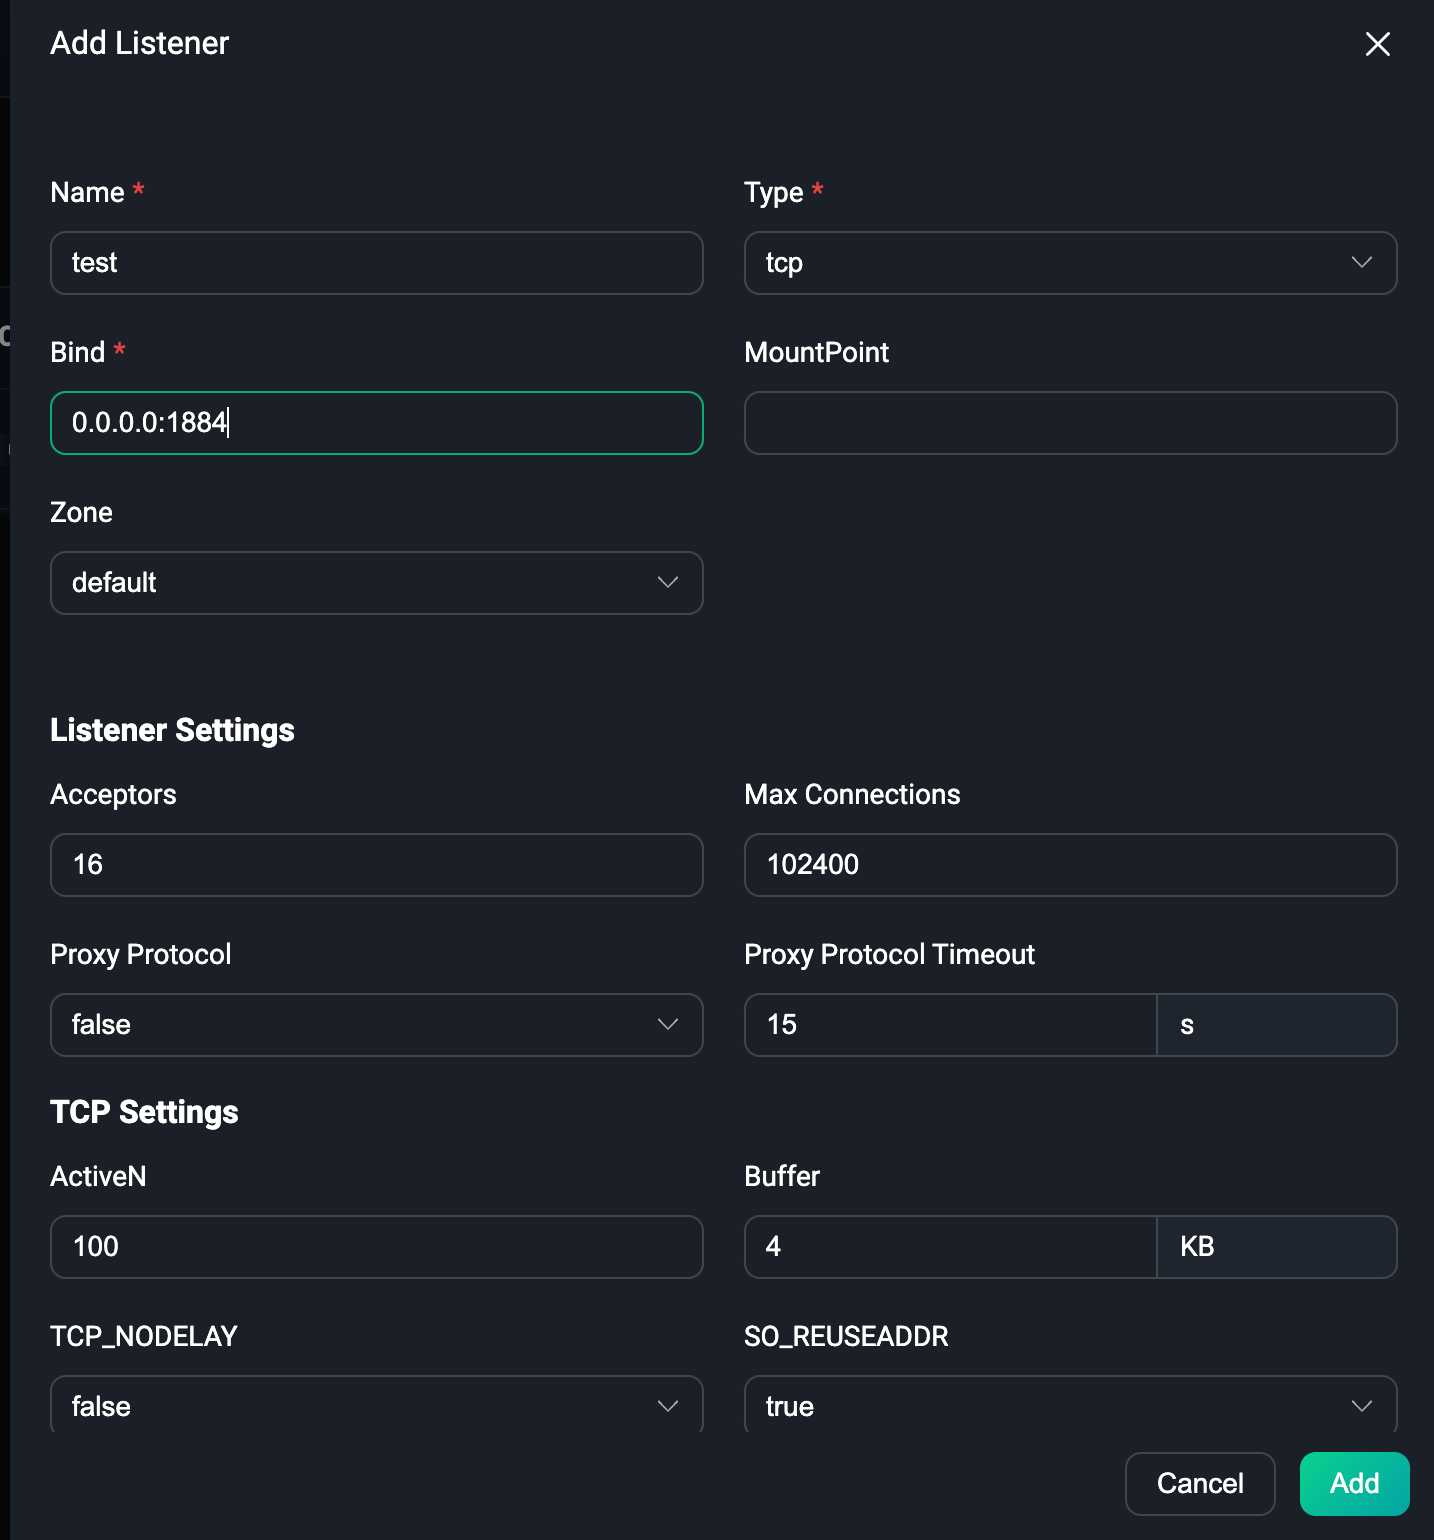Open the Type dropdown showing tcp
The image size is (1434, 1540).
coord(1050,263)
